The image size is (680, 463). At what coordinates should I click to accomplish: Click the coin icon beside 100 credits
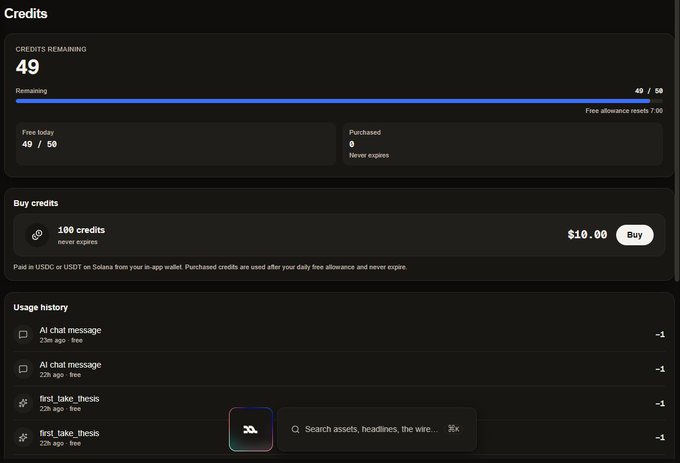(37, 235)
